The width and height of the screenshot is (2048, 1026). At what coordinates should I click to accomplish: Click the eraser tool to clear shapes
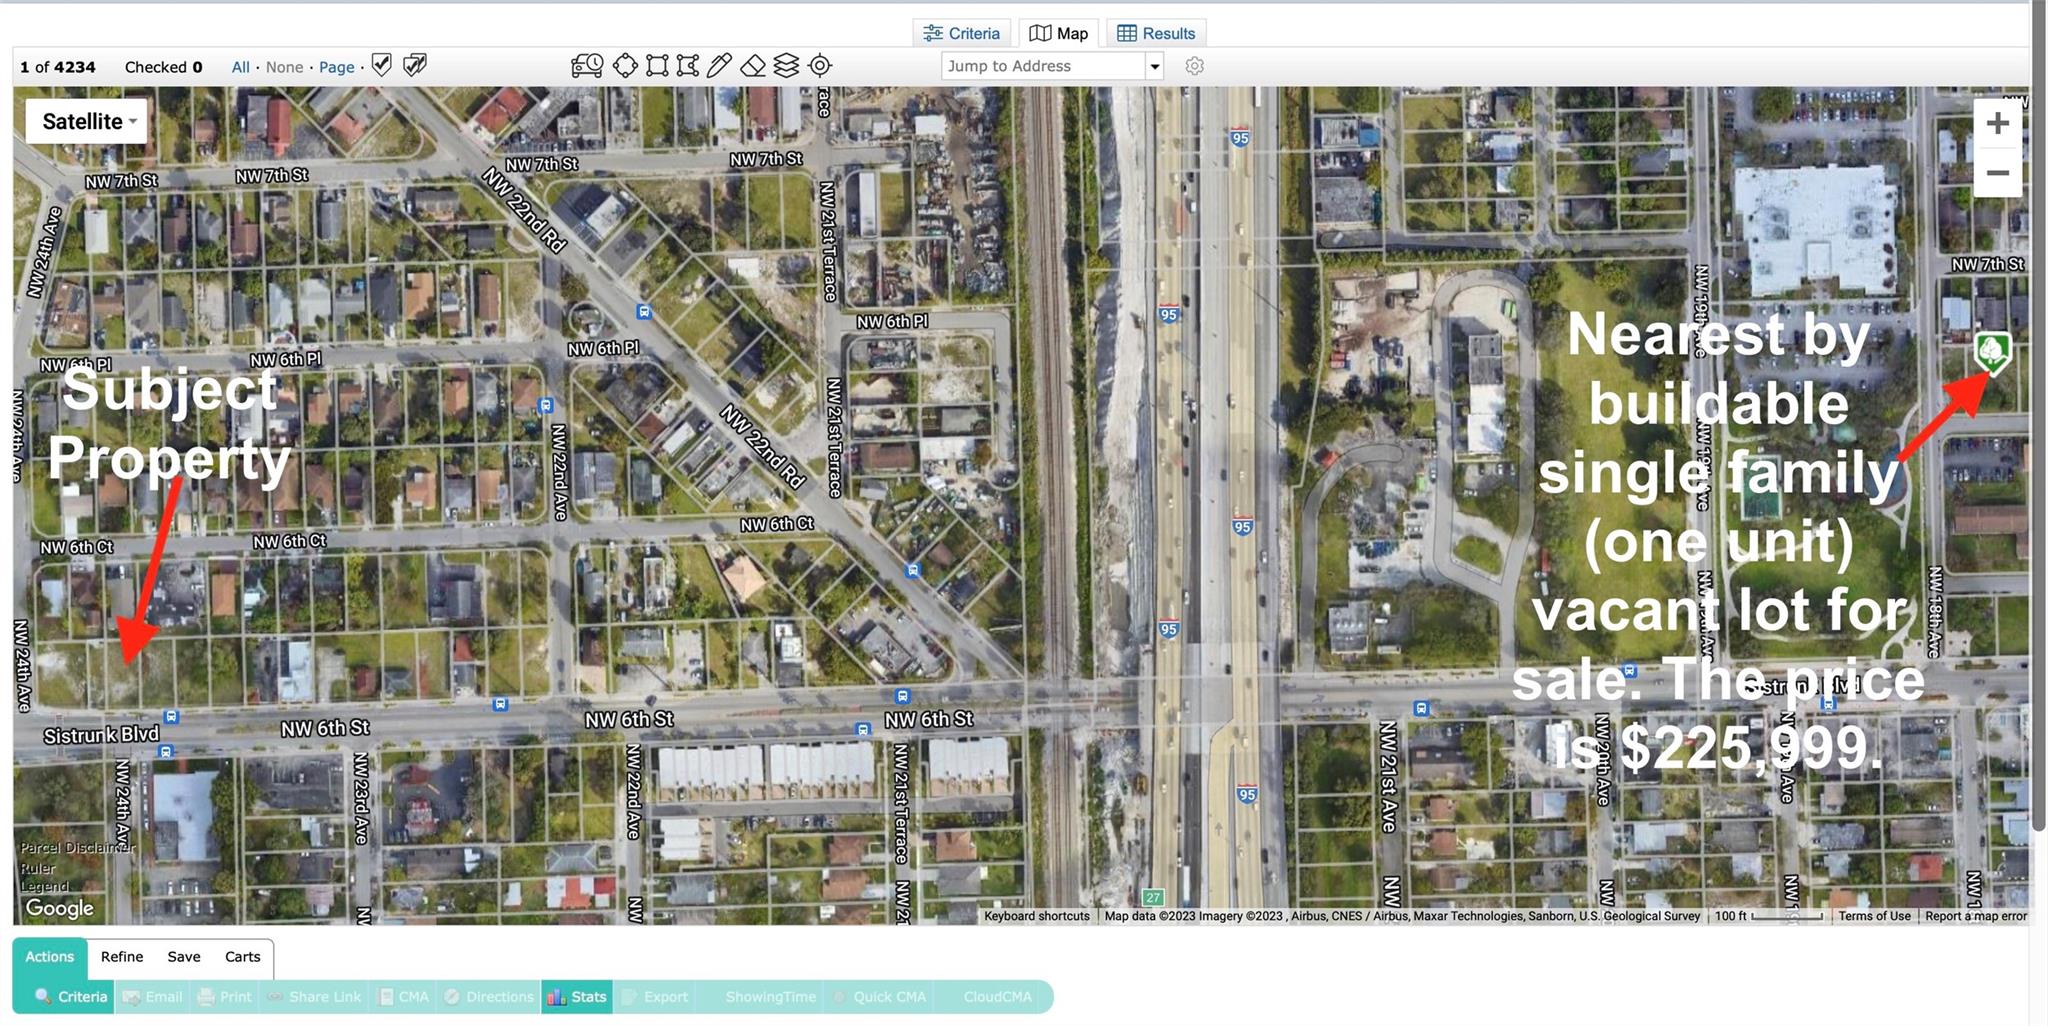pyautogui.click(x=753, y=66)
